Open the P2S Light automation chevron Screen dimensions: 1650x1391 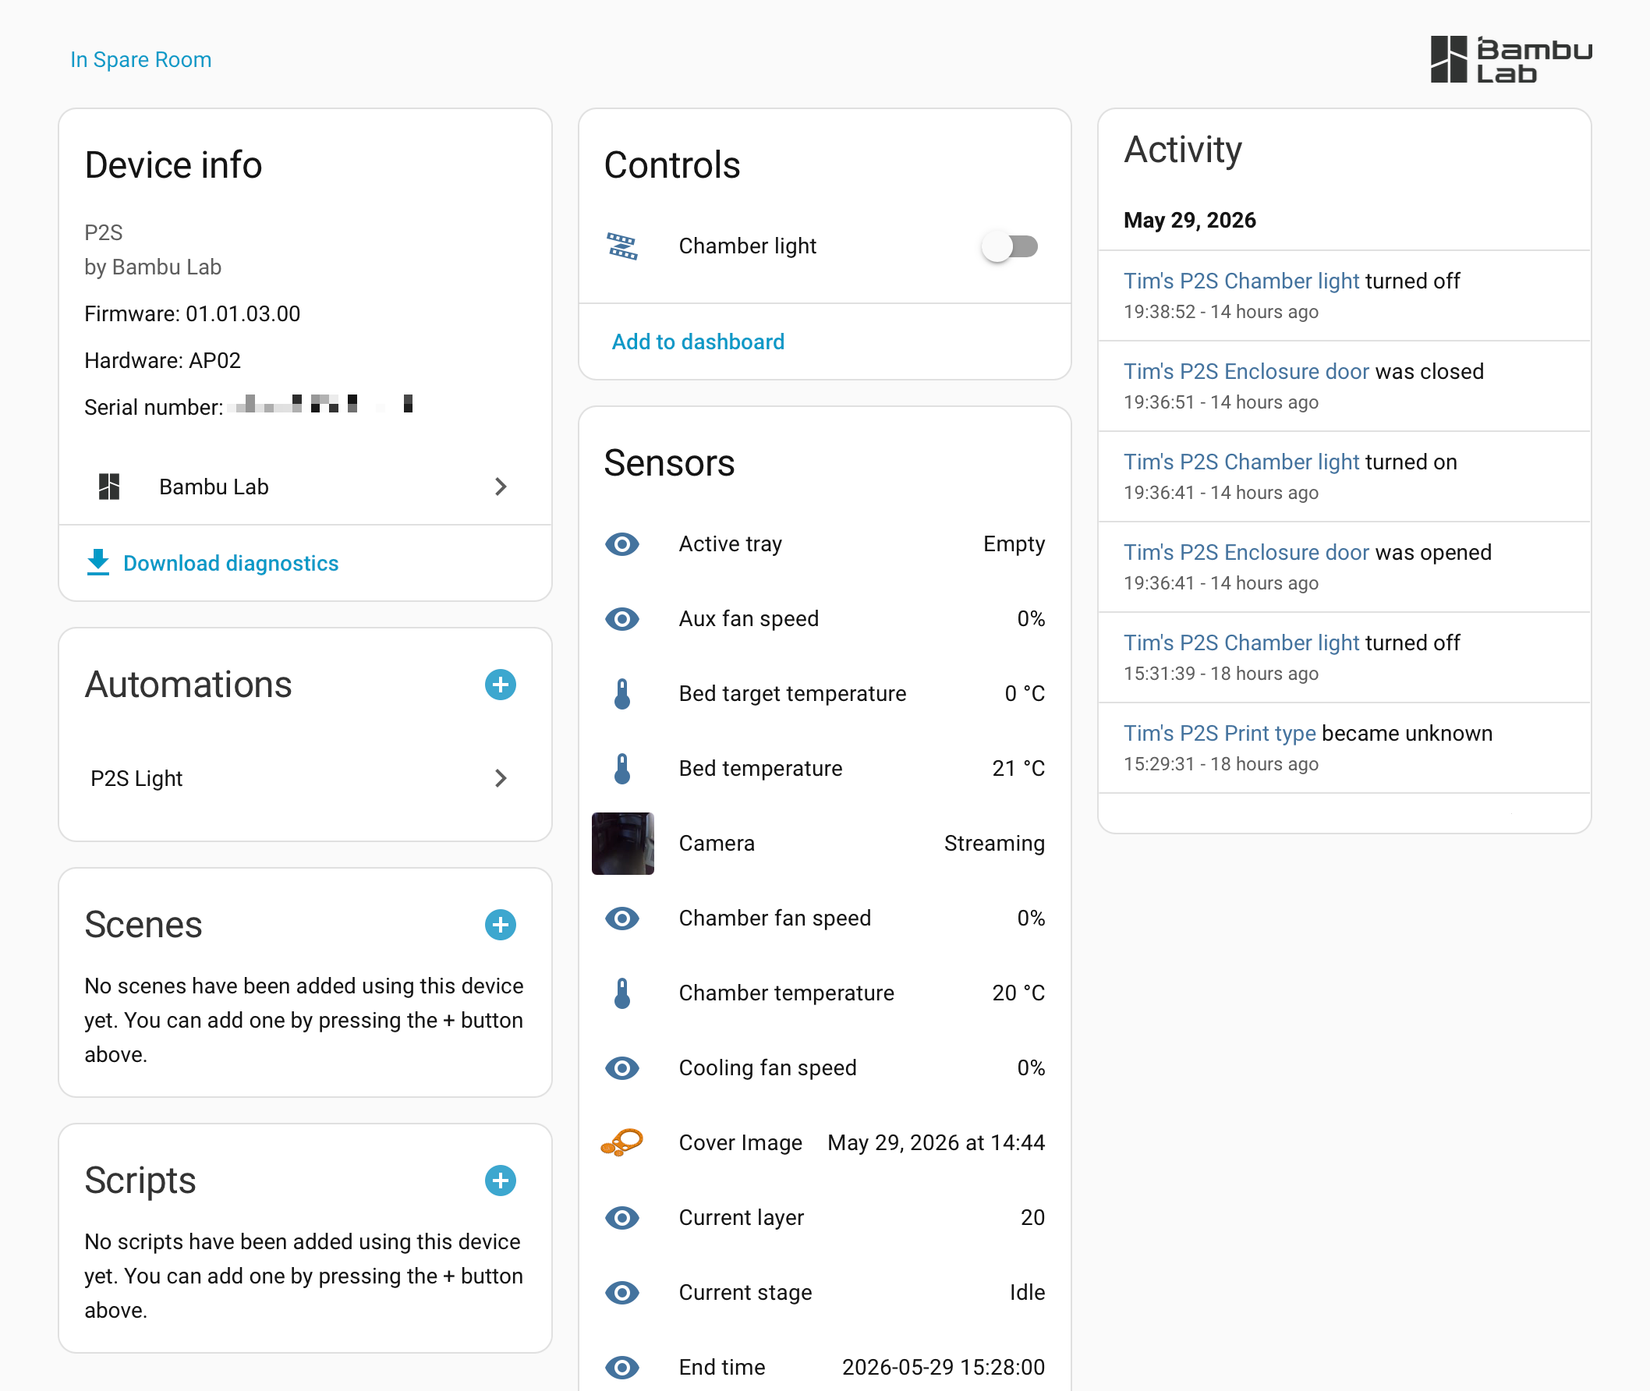pos(501,778)
